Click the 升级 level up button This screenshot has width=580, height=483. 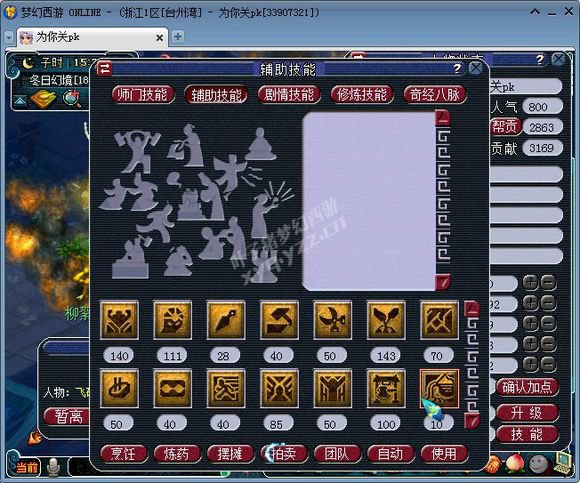coord(527,413)
